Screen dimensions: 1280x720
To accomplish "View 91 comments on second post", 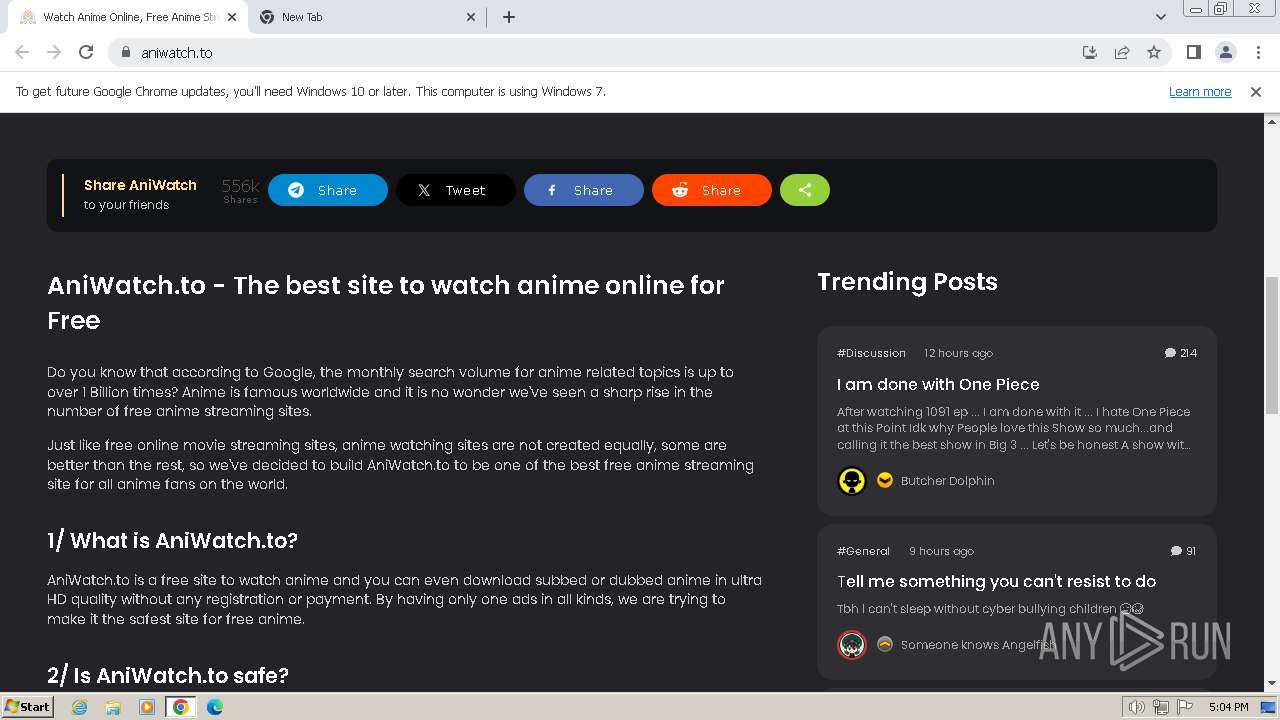I will pyautogui.click(x=1184, y=551).
